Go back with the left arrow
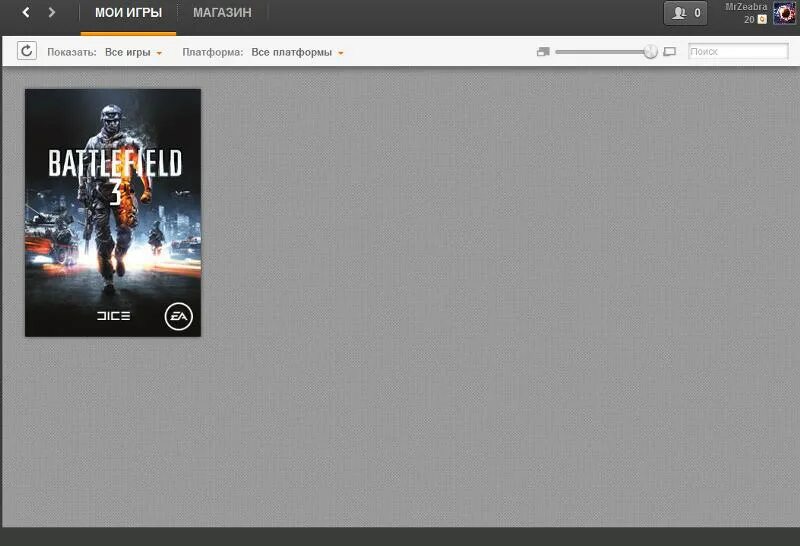Image resolution: width=800 pixels, height=546 pixels. pyautogui.click(x=26, y=12)
